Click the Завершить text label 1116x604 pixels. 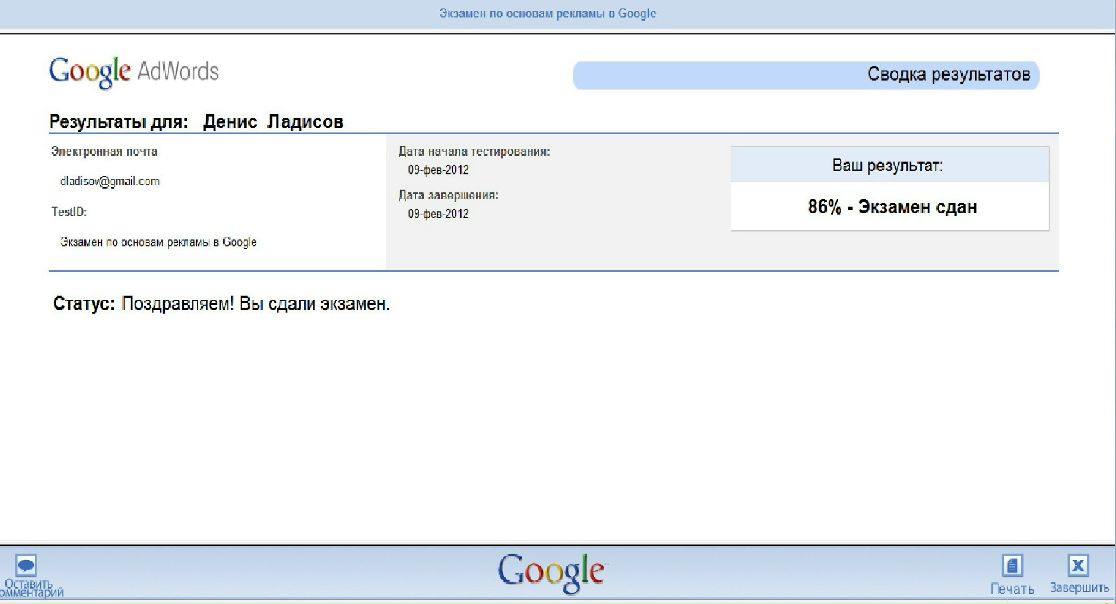1079,588
